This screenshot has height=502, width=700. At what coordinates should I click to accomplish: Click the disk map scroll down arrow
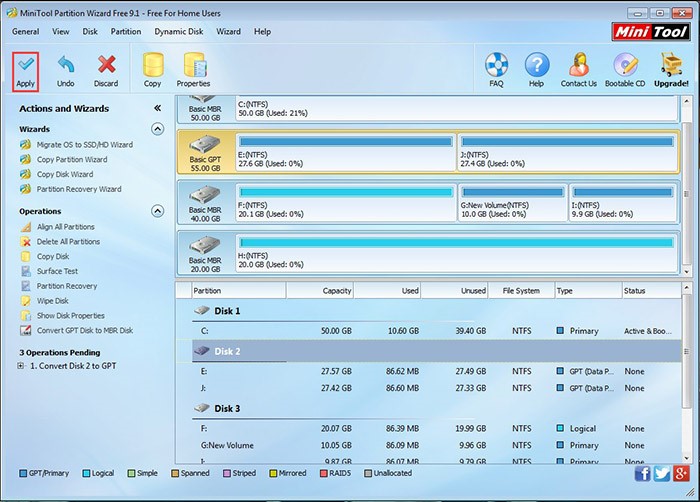point(686,271)
